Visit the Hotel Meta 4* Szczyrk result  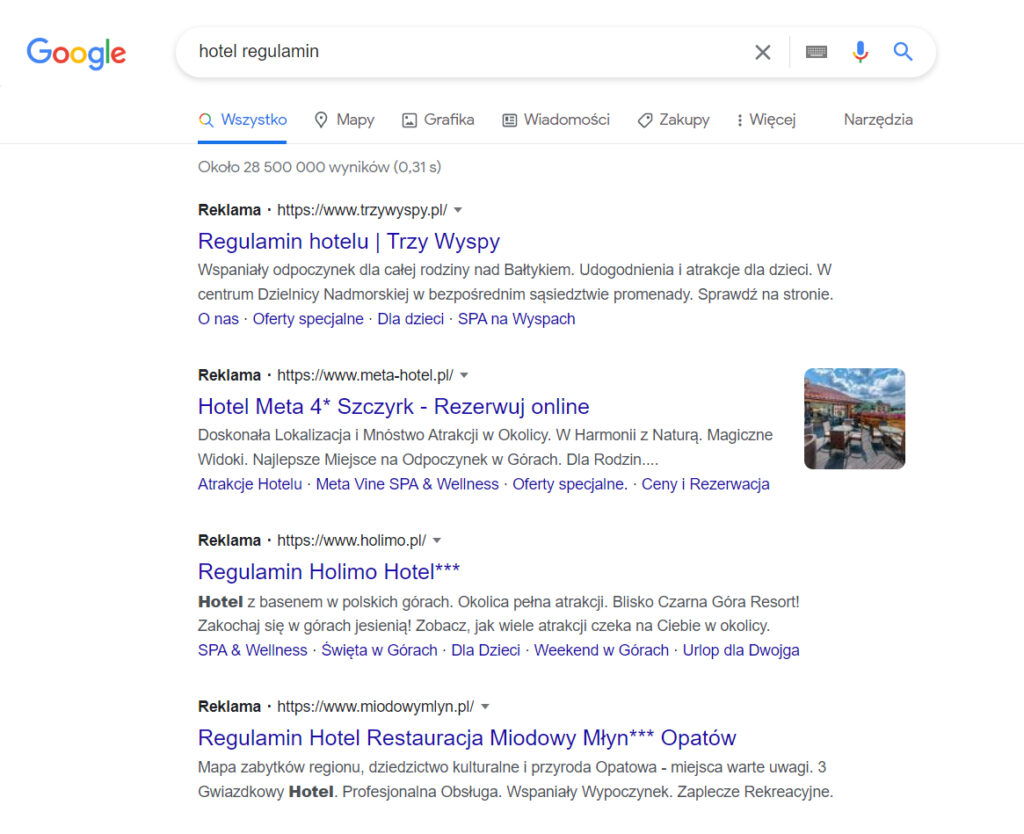tap(392, 406)
